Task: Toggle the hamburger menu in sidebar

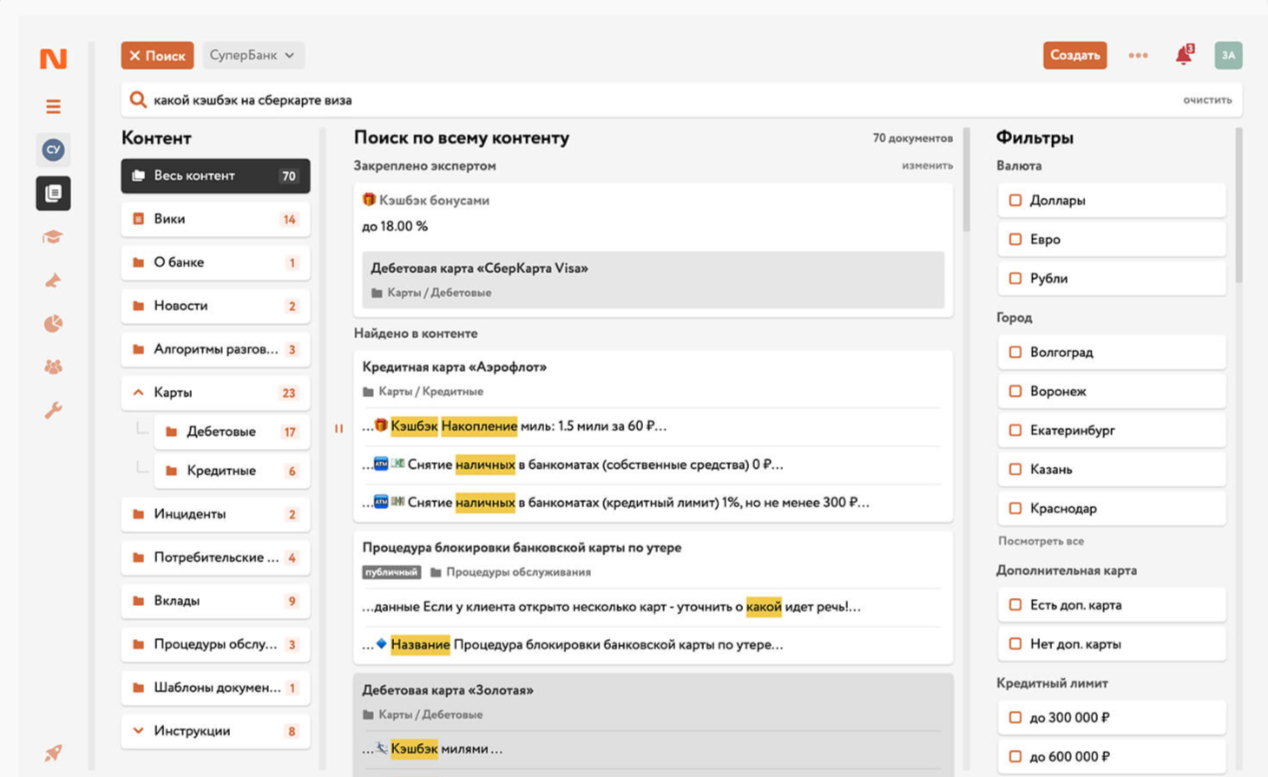Action: pyautogui.click(x=53, y=106)
